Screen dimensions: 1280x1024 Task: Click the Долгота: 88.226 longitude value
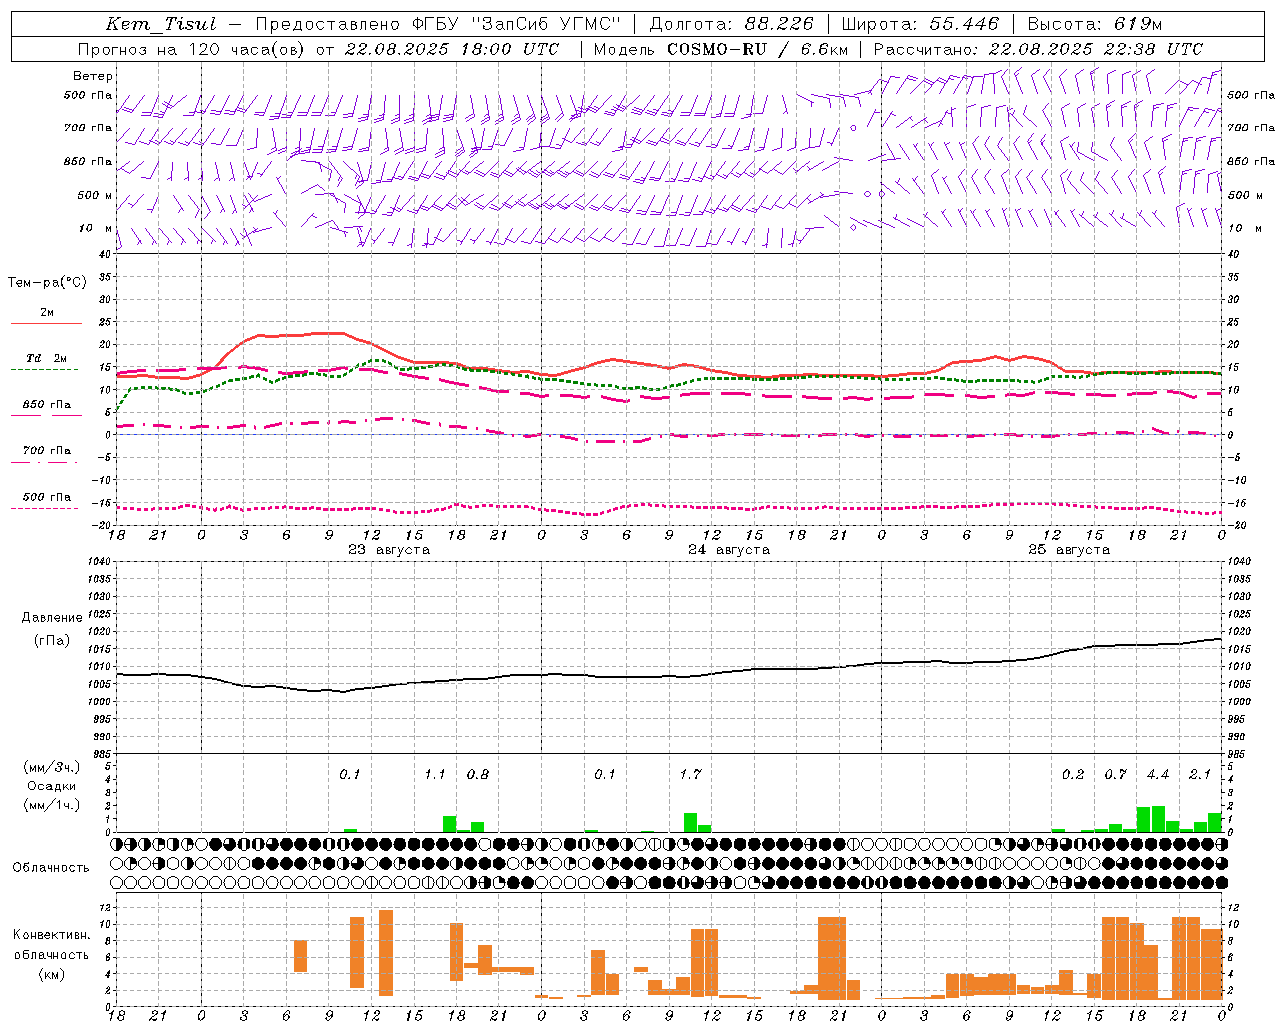(x=731, y=24)
